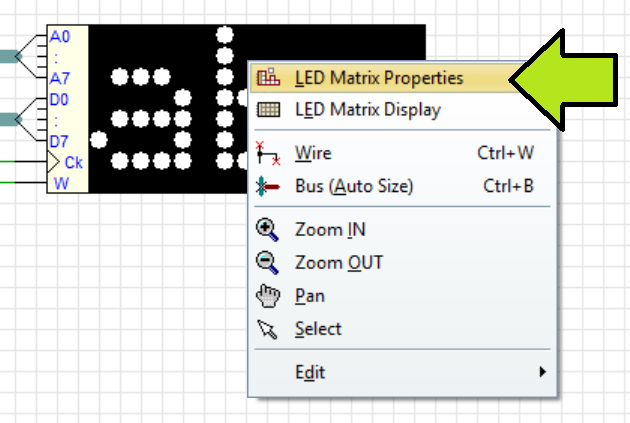630x423 pixels.
Task: Click the Zoom OUT magnifier icon
Action: coord(267,263)
